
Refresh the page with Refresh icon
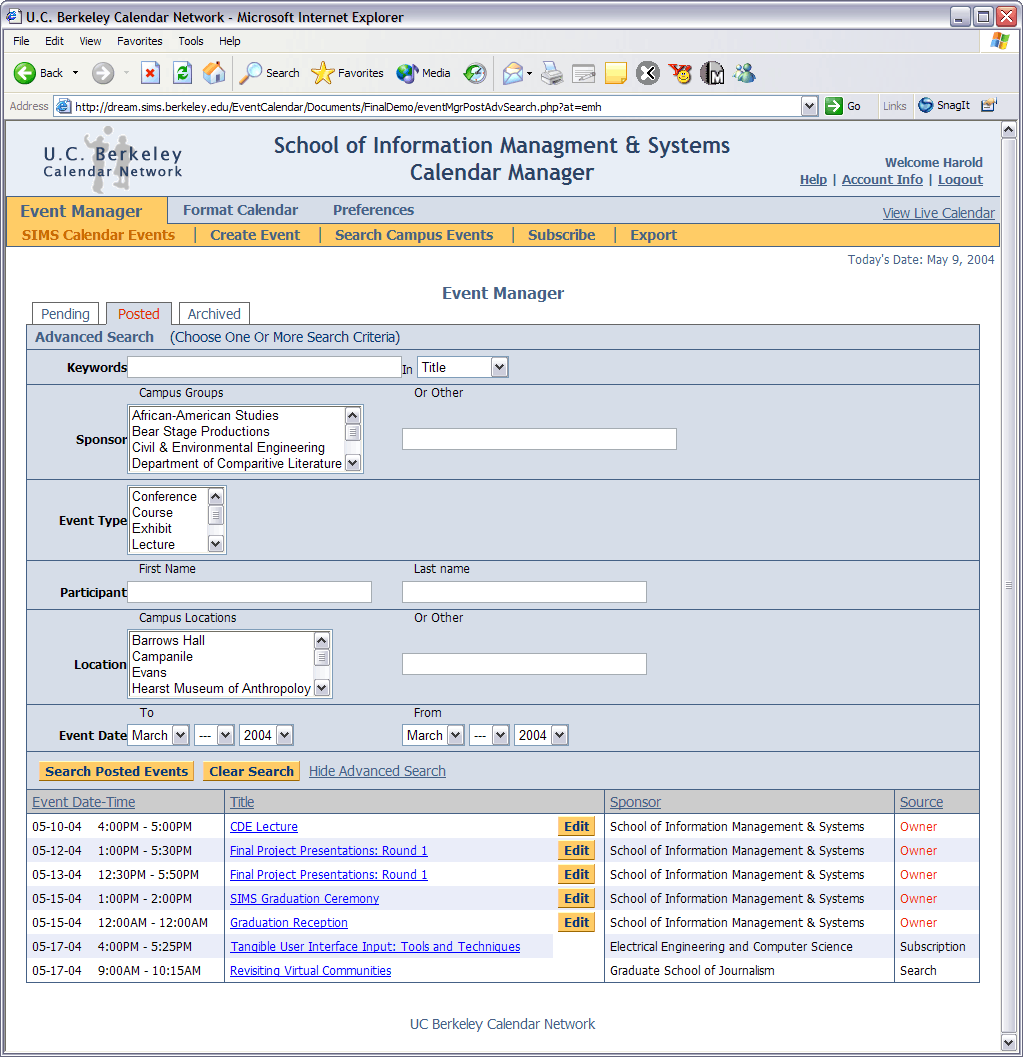click(x=182, y=73)
